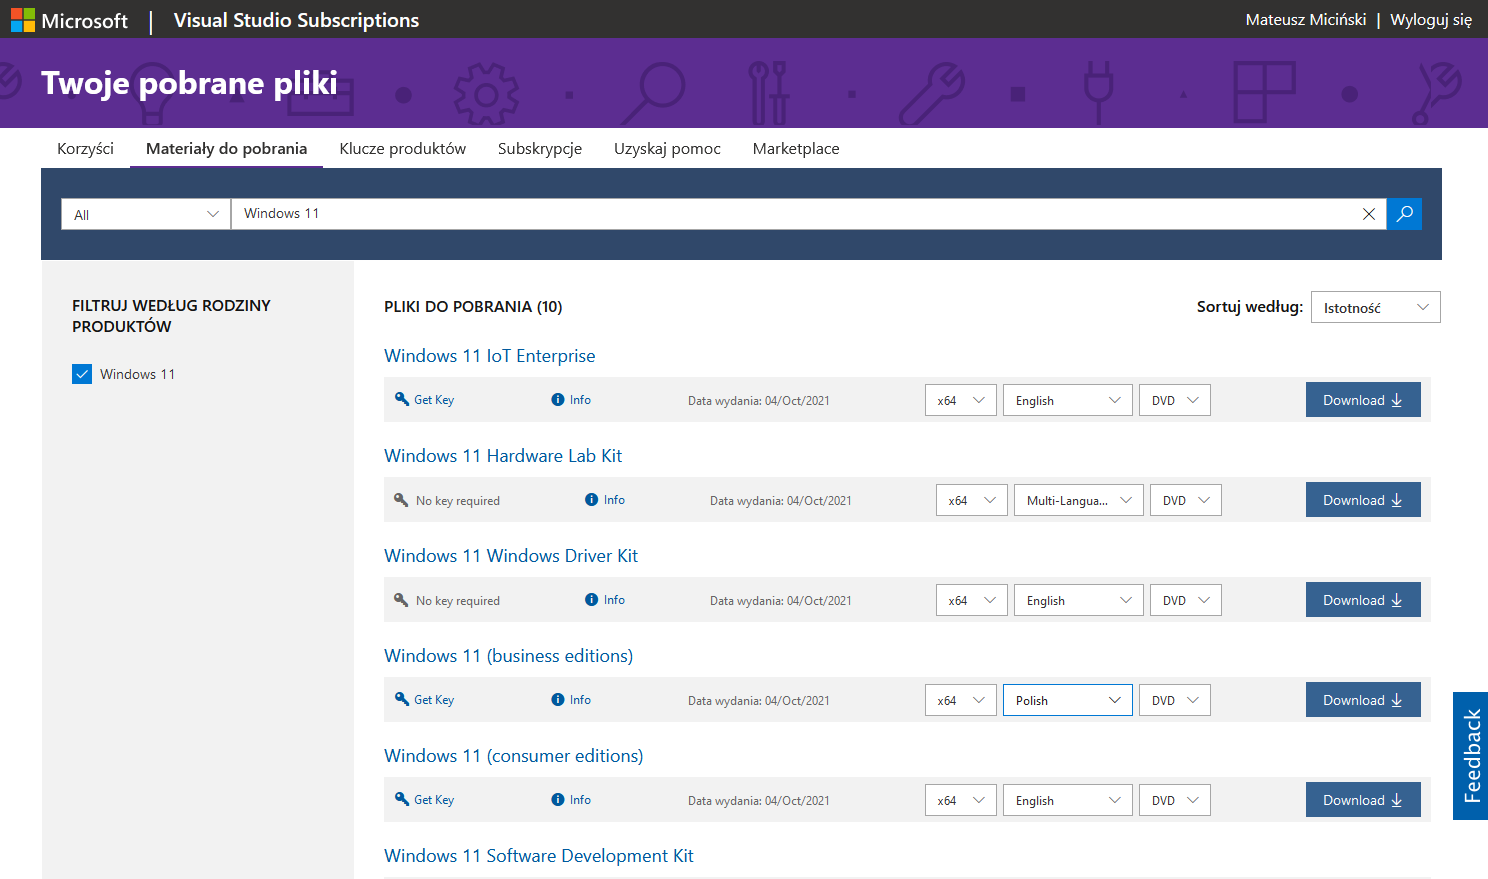Click the Microsoft logo icon
This screenshot has width=1488, height=879.
[23, 20]
